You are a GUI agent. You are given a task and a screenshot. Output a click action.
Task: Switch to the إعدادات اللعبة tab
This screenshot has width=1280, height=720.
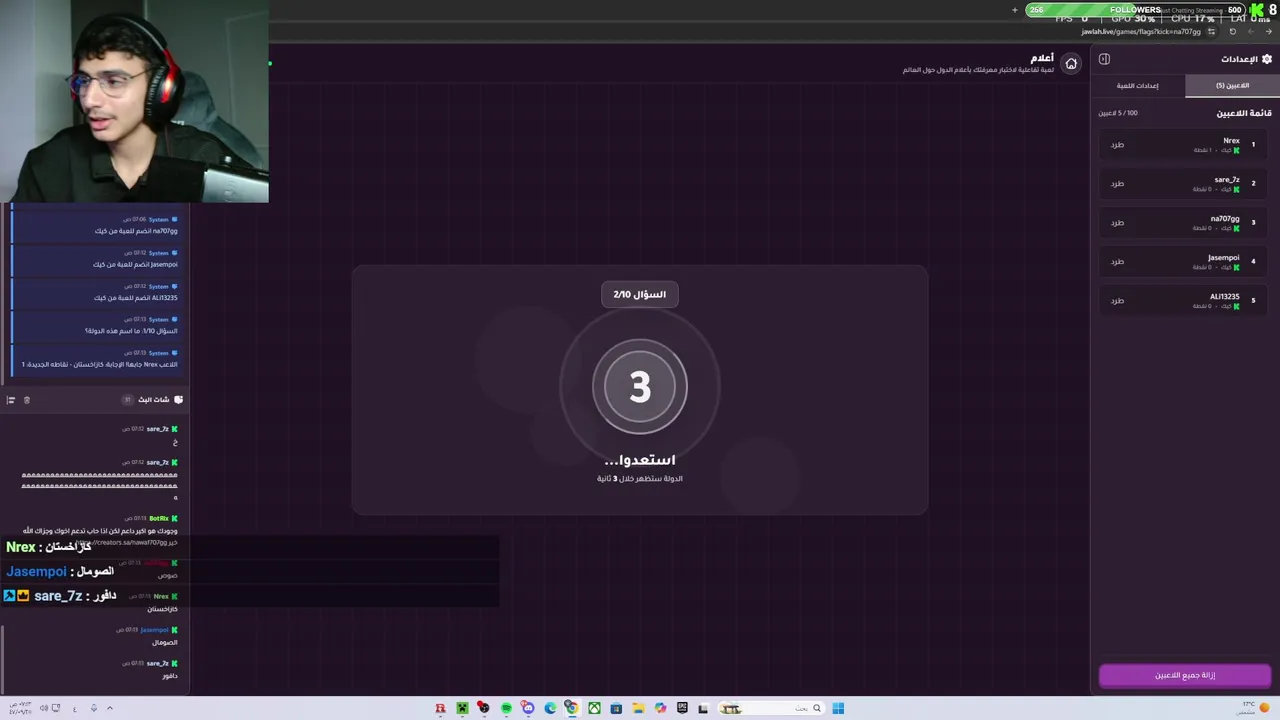1138,86
